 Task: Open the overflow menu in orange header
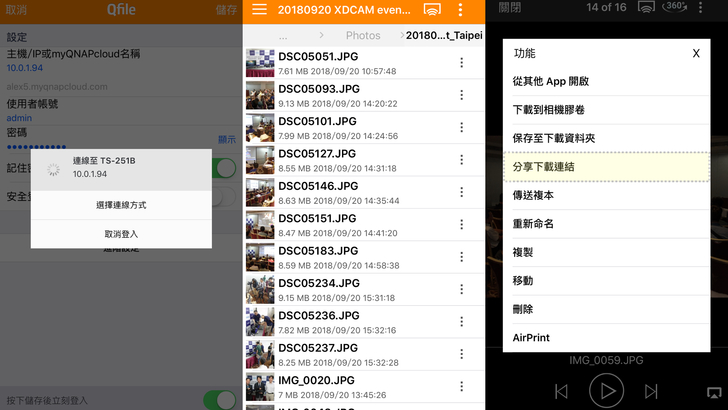pyautogui.click(x=461, y=9)
